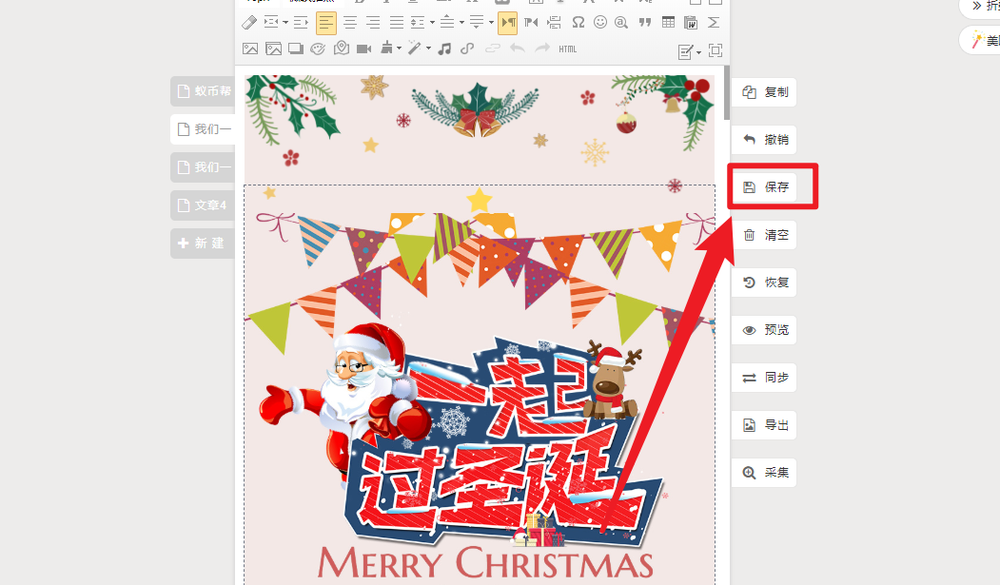Open the 蚁币帮 article tab
This screenshot has height=585, width=1000.
pos(203,91)
